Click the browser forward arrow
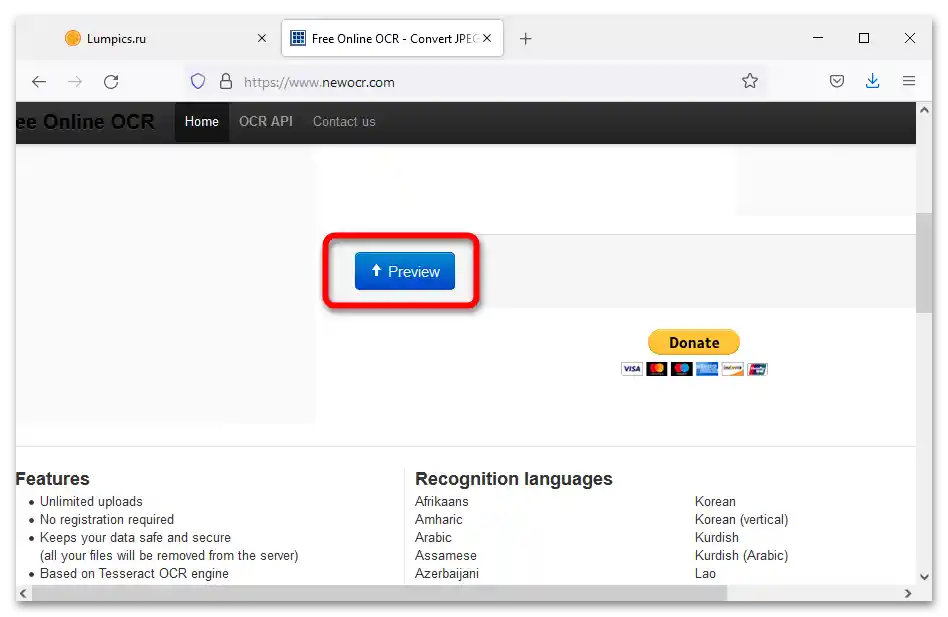This screenshot has width=948, height=617. [75, 82]
